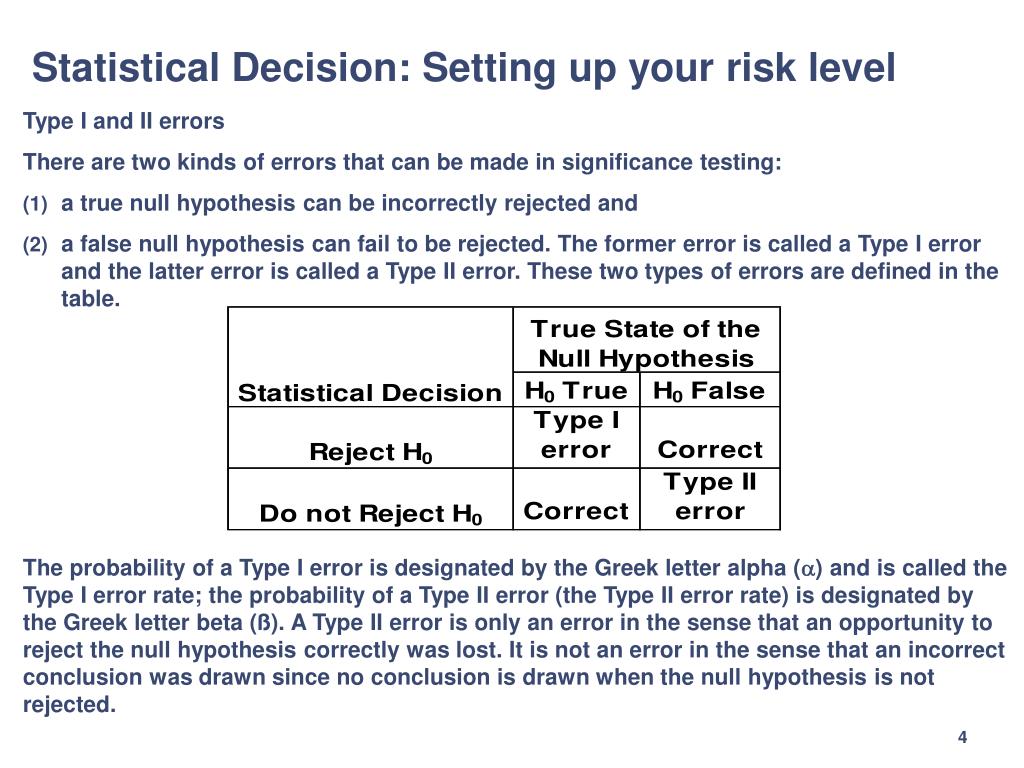Select the "Reject H0" row label

pyautogui.click(x=370, y=452)
